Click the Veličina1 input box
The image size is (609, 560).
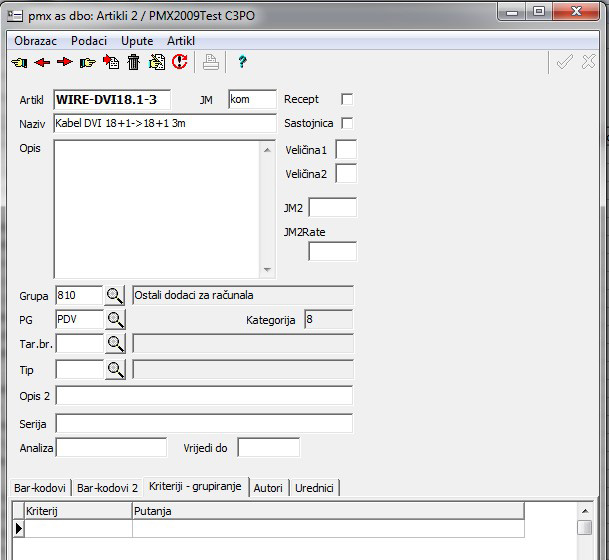[x=346, y=150]
